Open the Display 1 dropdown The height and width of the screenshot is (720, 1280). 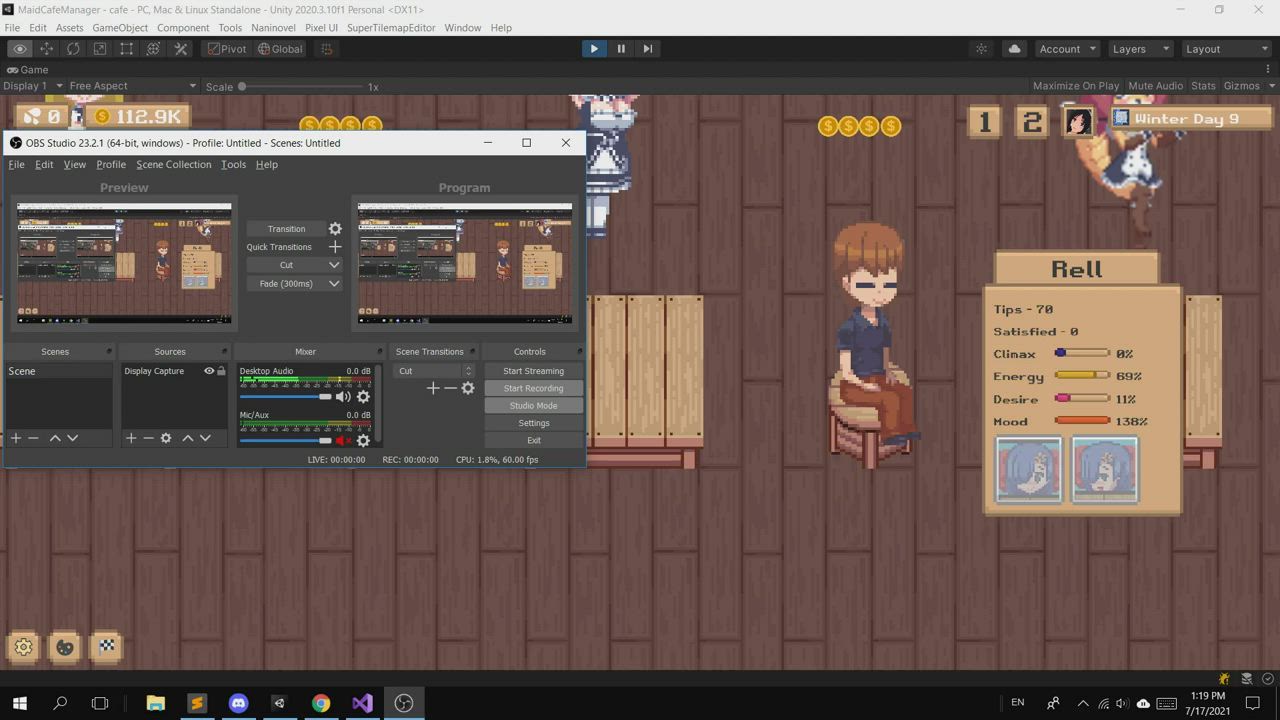click(x=33, y=86)
